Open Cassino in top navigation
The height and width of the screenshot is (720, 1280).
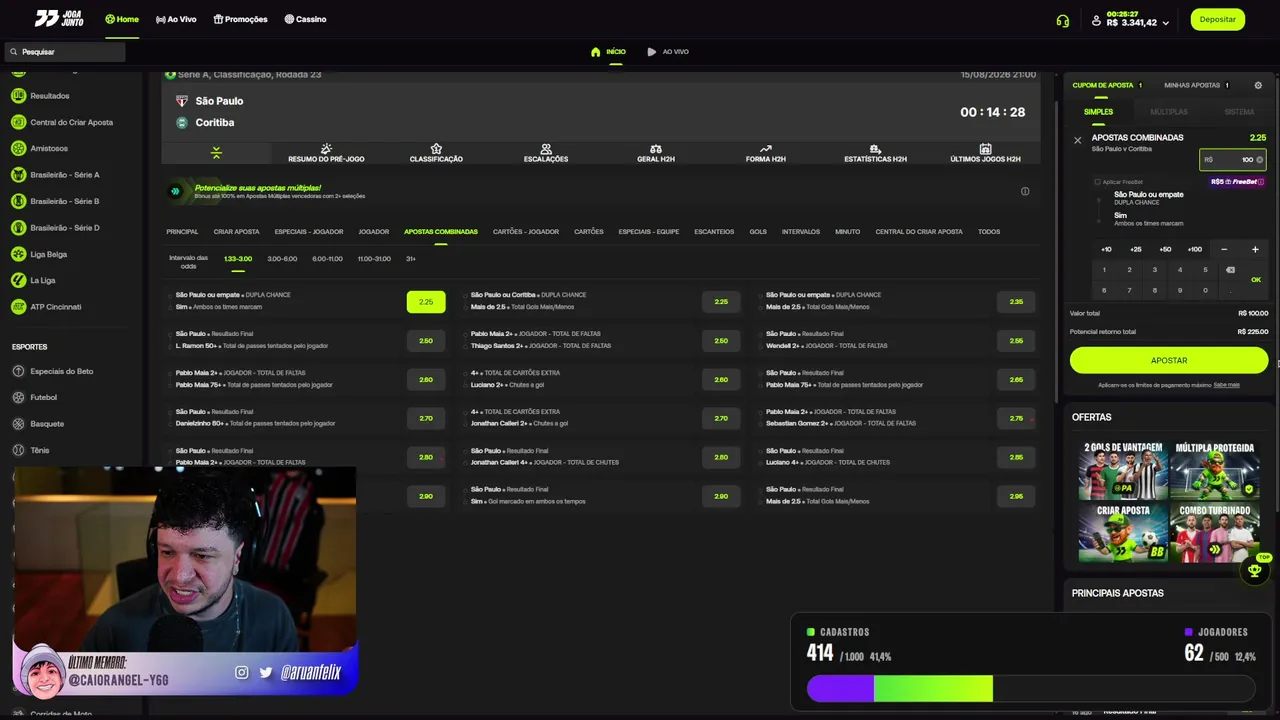305,19
